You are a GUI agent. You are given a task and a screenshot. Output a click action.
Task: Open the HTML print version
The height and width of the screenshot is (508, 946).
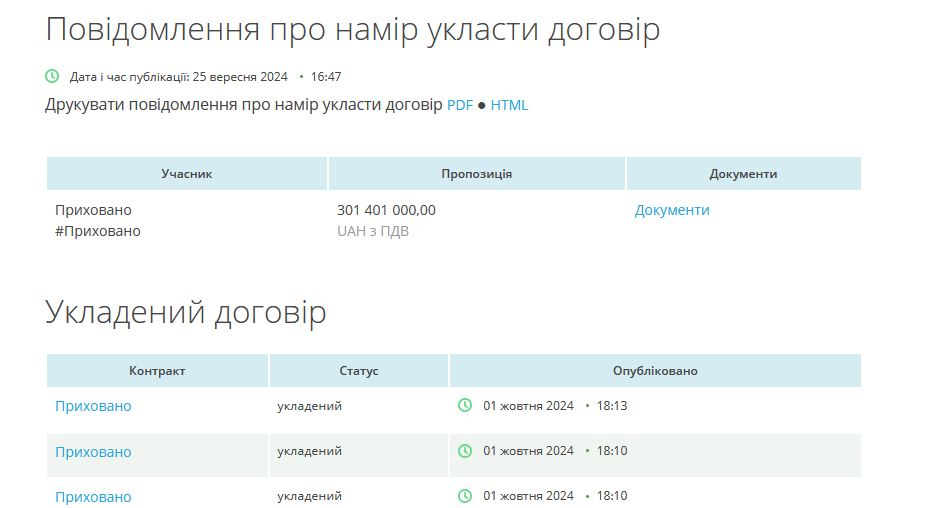(509, 105)
